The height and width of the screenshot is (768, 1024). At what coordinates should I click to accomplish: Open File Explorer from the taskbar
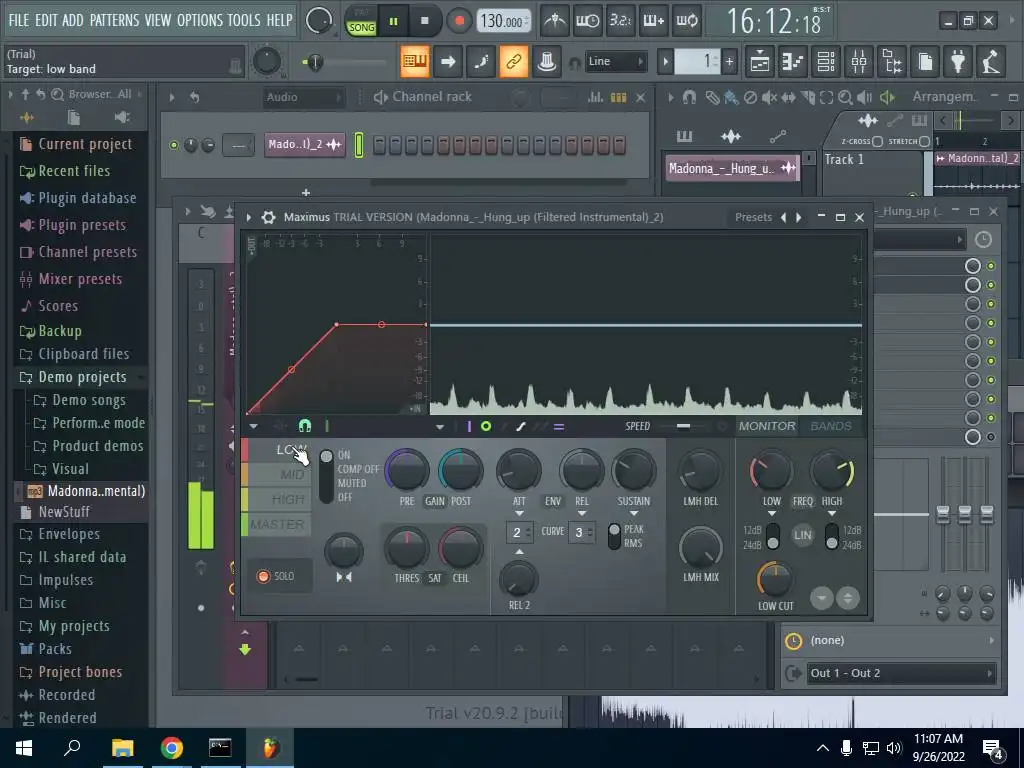(122, 748)
